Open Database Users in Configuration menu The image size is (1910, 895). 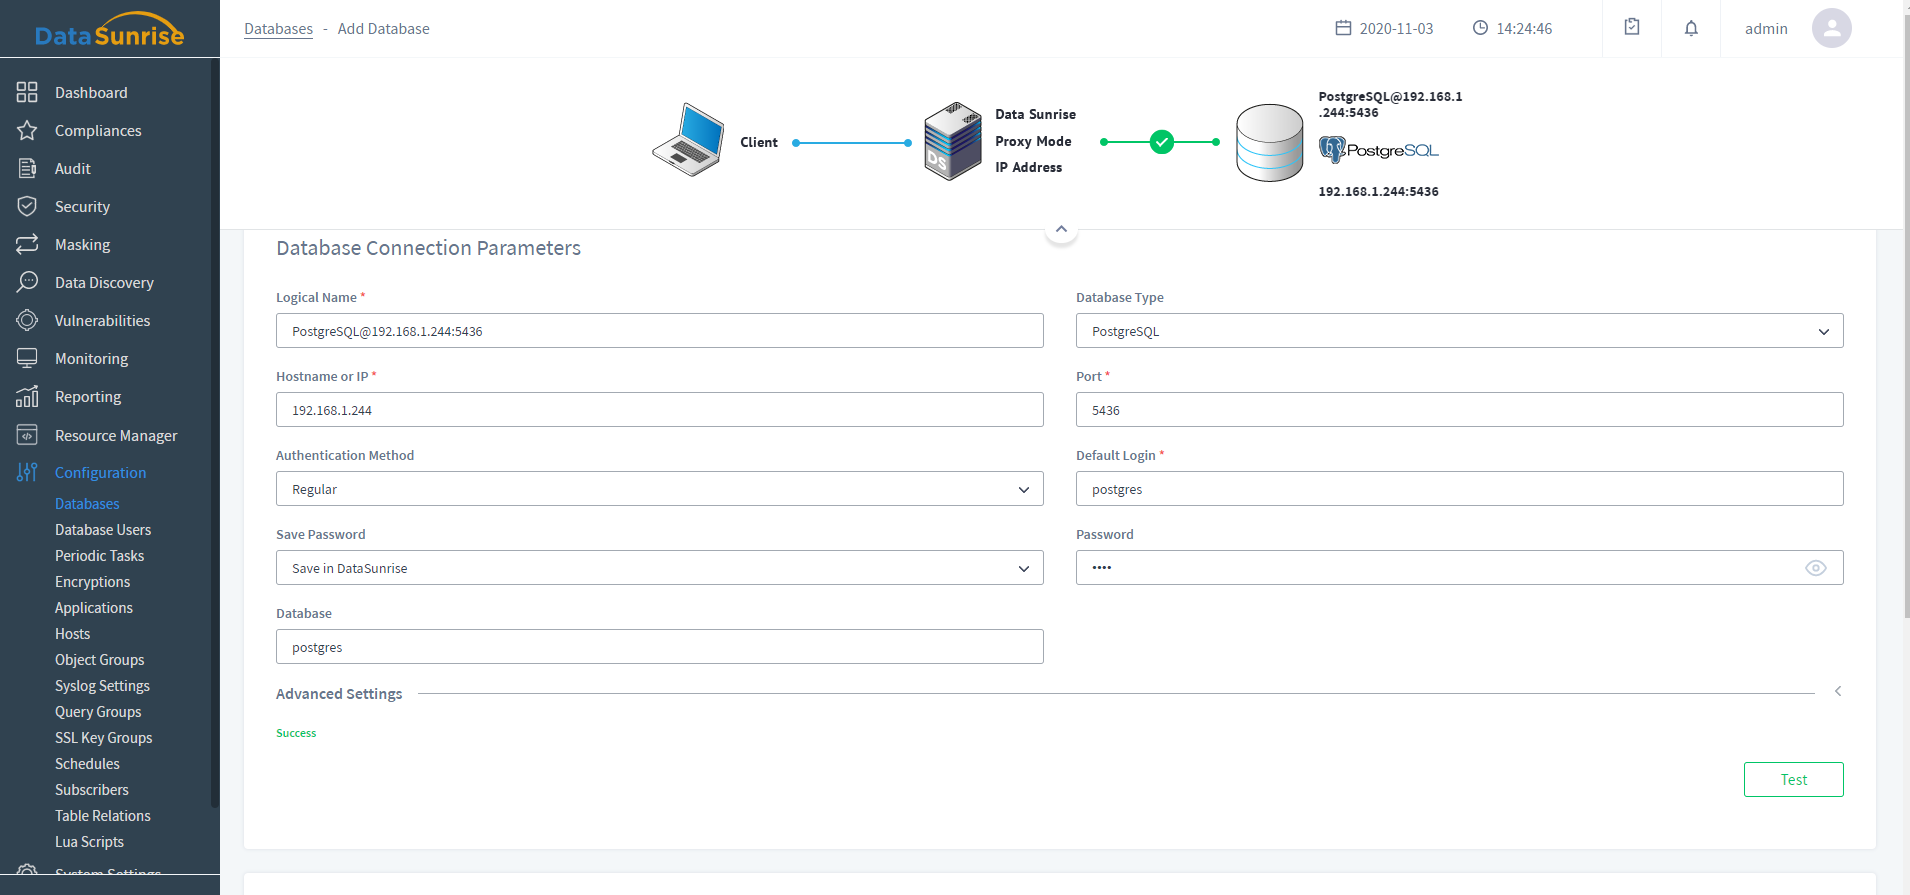pos(103,530)
